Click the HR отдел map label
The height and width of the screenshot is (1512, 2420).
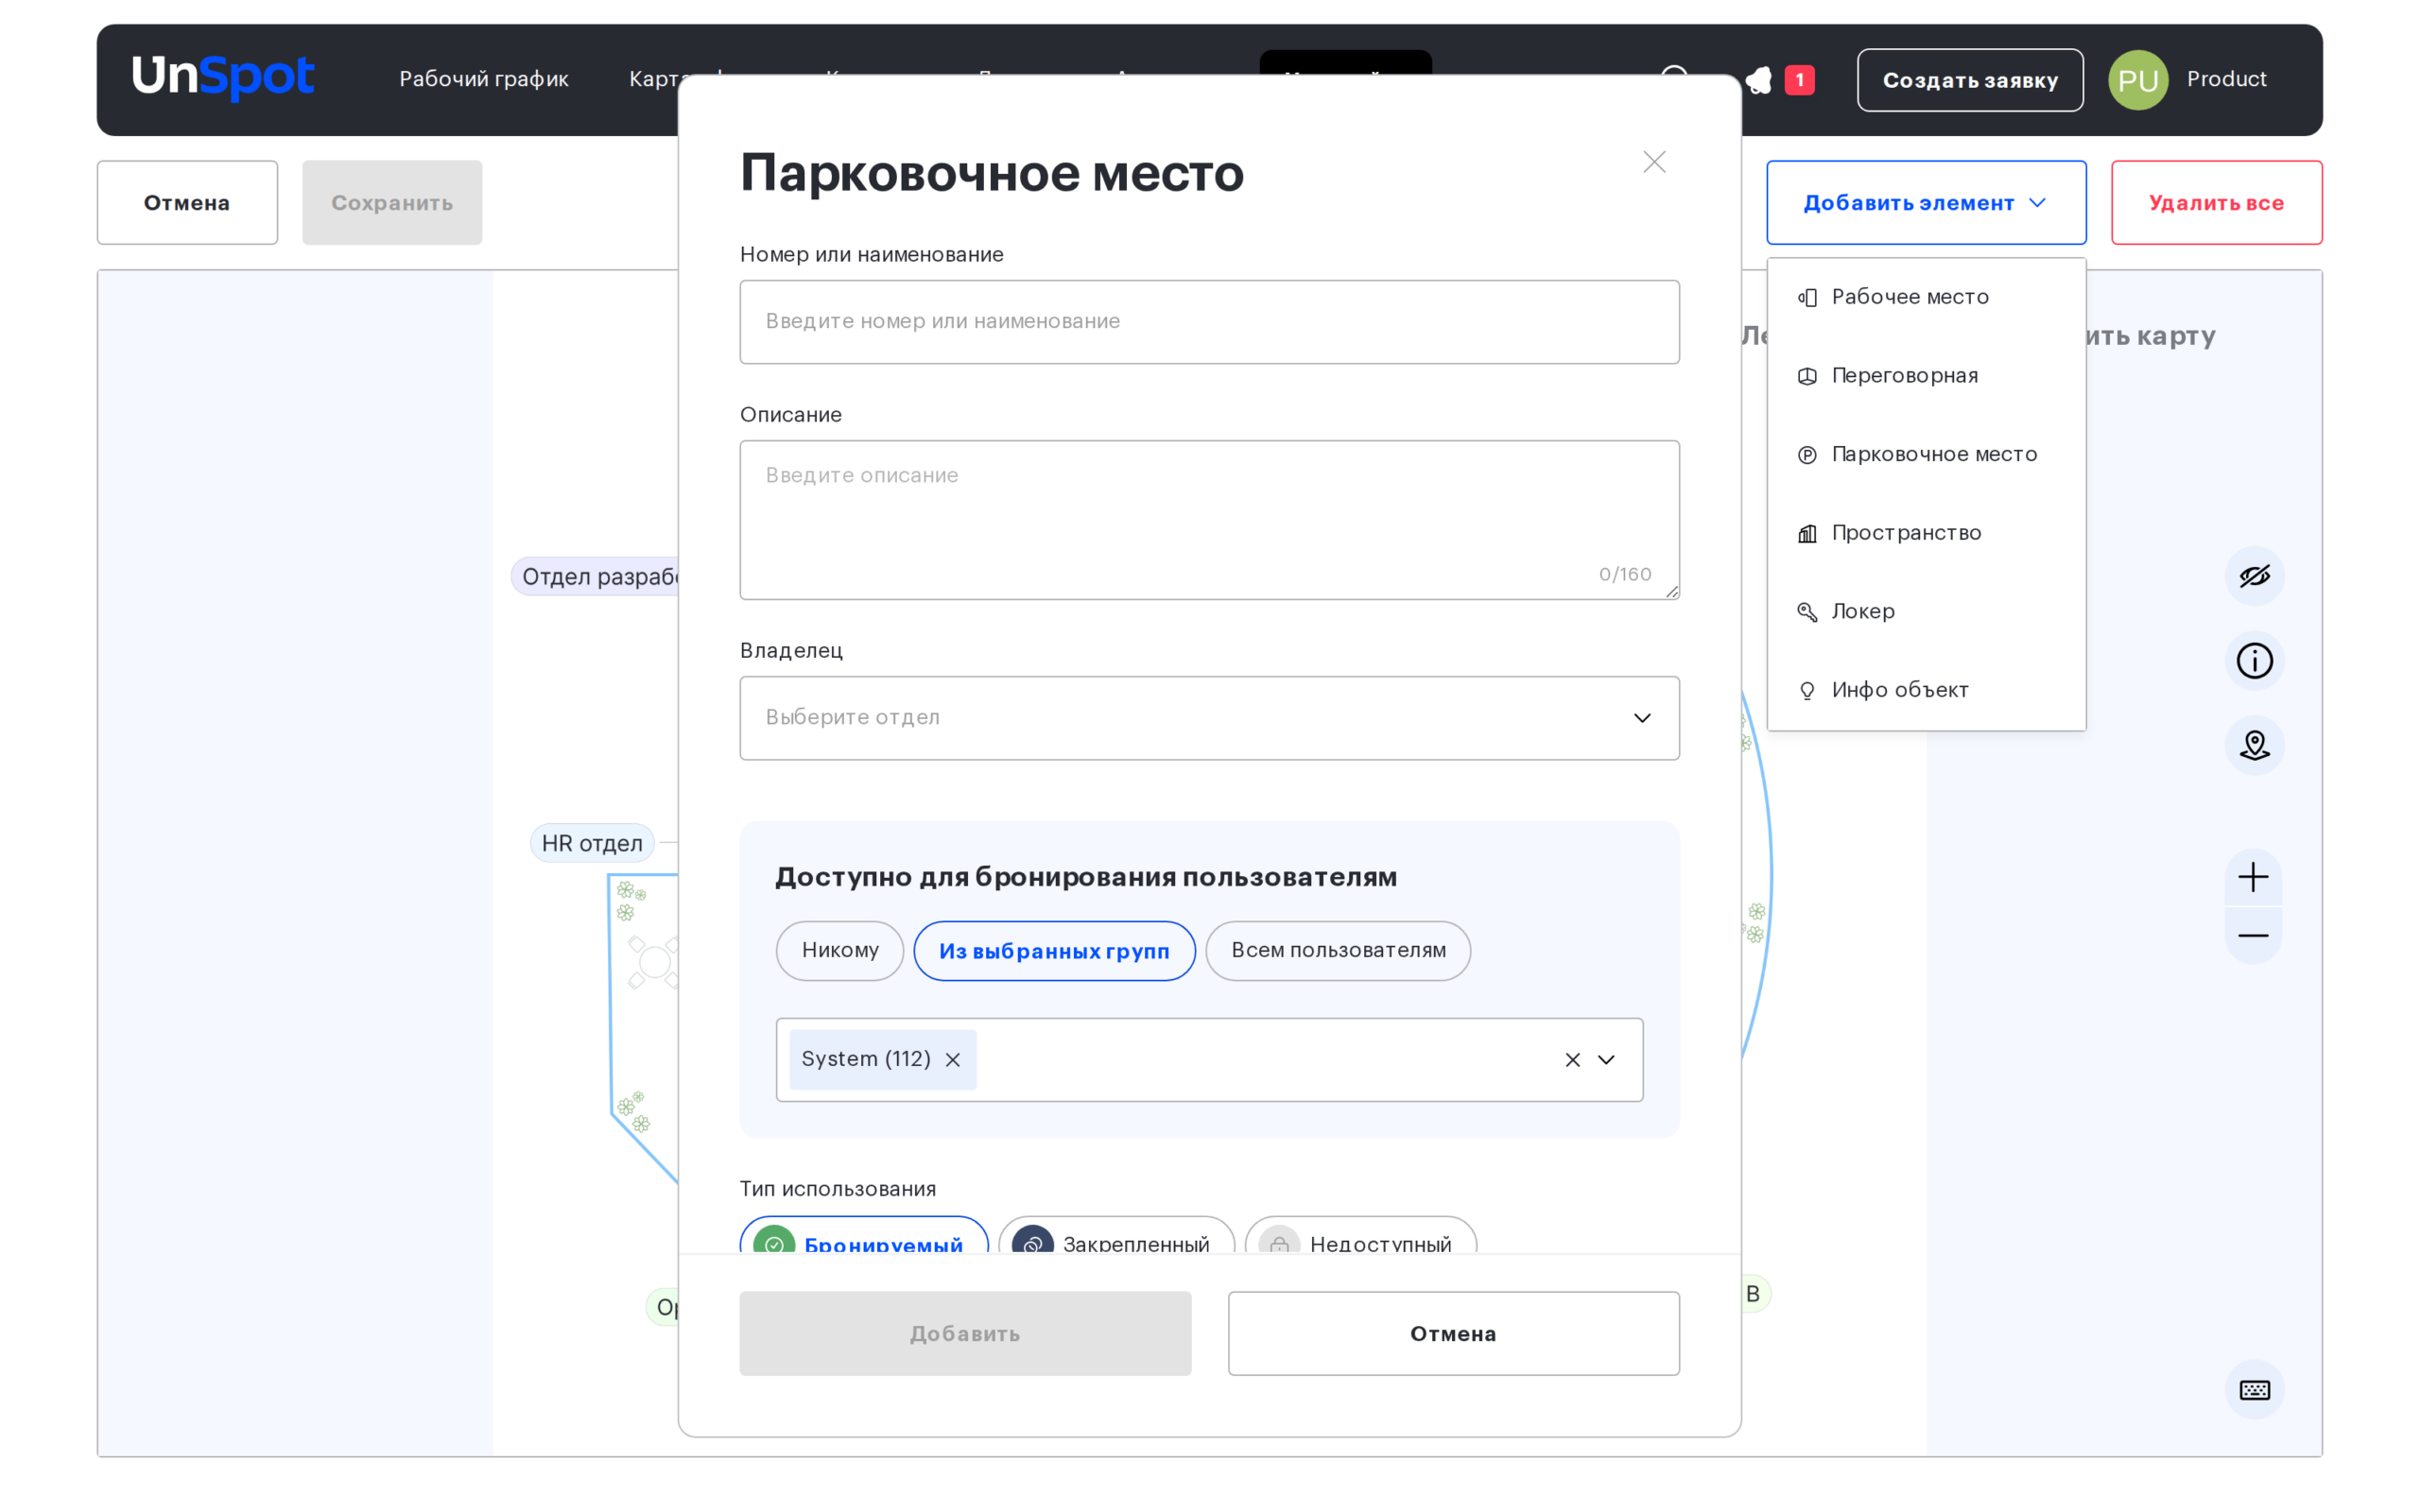[592, 844]
